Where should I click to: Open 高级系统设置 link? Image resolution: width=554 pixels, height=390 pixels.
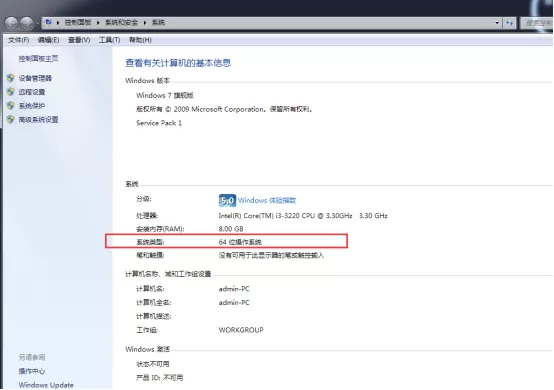[x=39, y=119]
